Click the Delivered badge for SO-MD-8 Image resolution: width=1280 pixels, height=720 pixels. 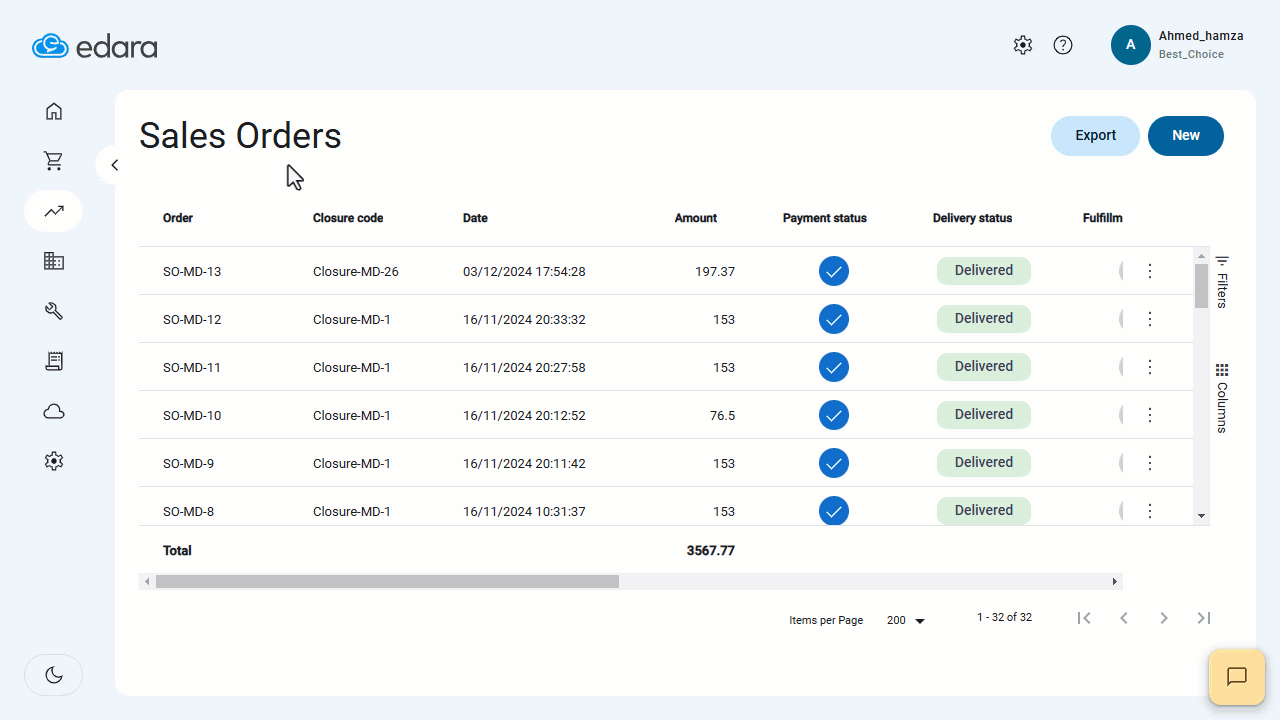(x=984, y=510)
